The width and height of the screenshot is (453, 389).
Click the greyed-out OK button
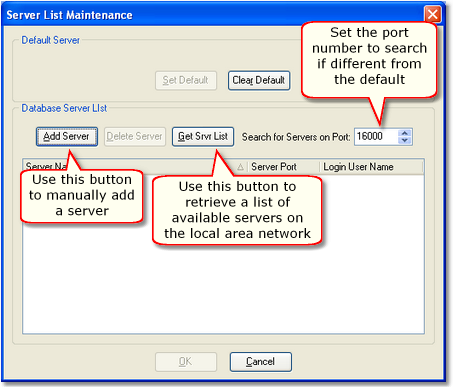(186, 362)
